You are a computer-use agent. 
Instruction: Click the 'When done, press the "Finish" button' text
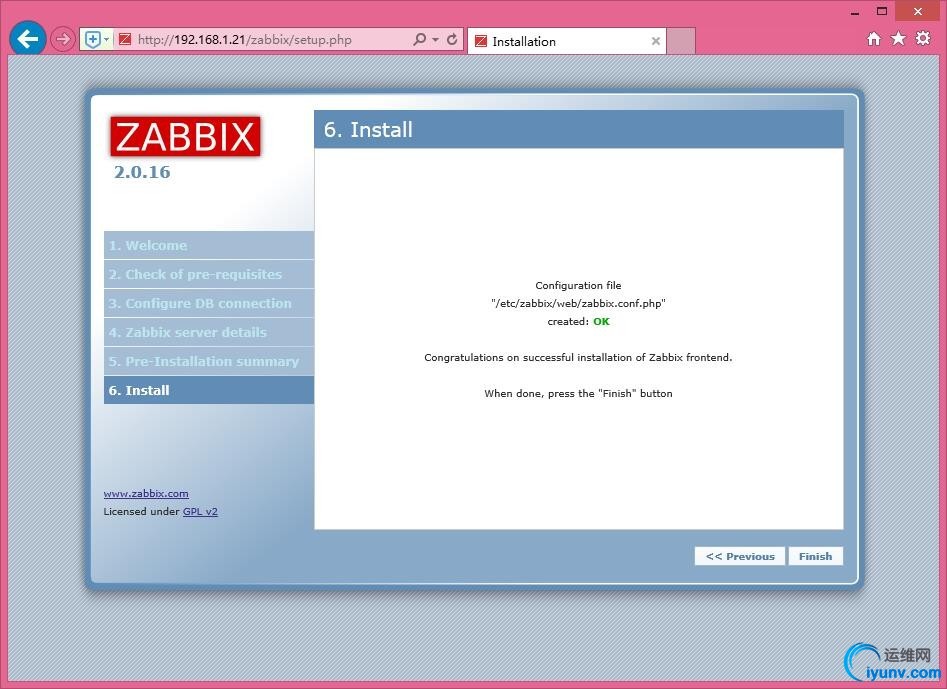(x=578, y=393)
